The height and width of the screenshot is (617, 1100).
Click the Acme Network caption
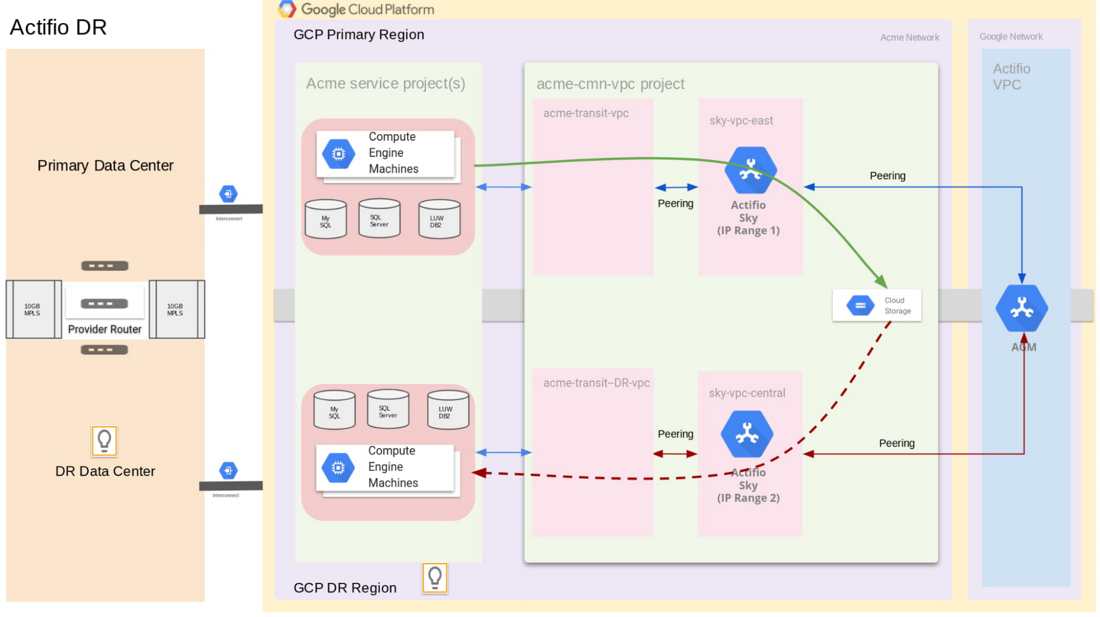(909, 37)
